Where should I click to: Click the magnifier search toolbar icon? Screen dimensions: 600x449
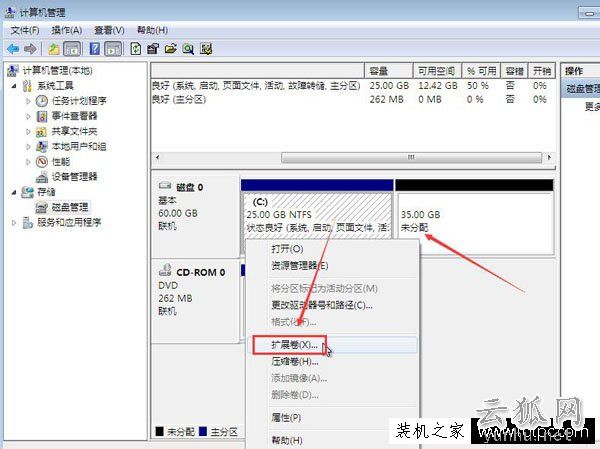(x=188, y=49)
